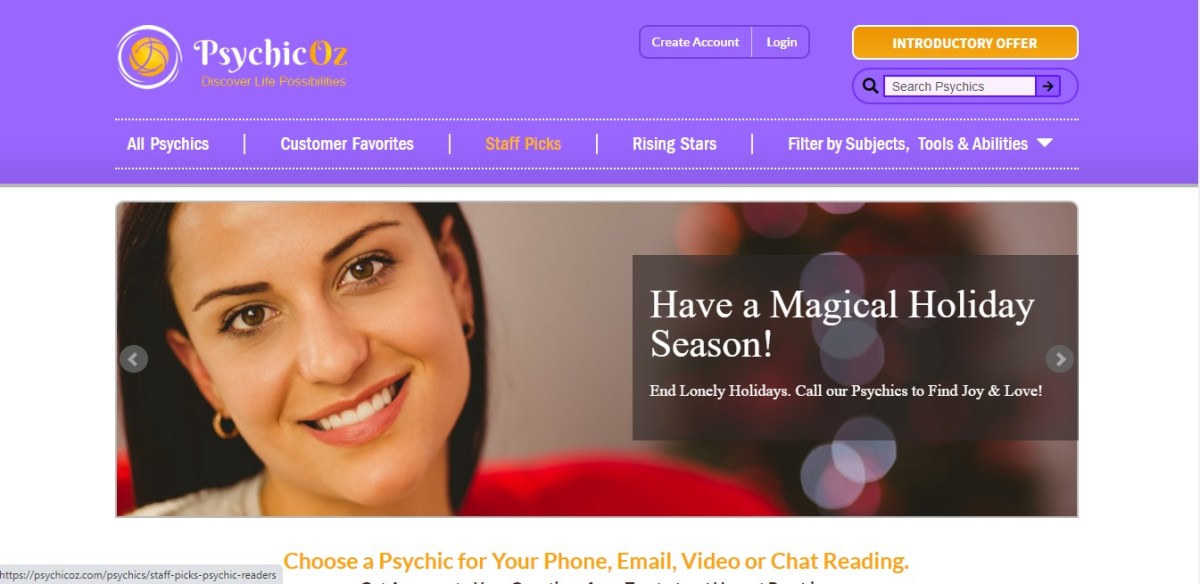Select Customer Favorites in navigation bar

pos(347,144)
